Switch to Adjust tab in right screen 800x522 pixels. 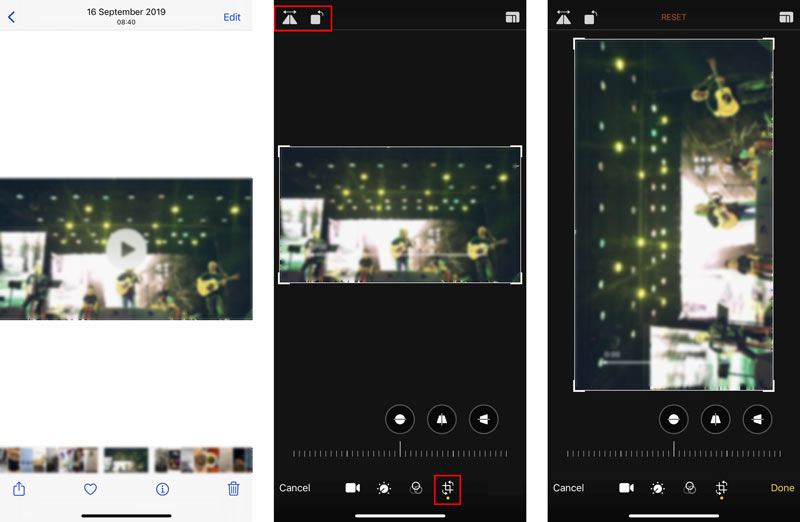coord(658,488)
